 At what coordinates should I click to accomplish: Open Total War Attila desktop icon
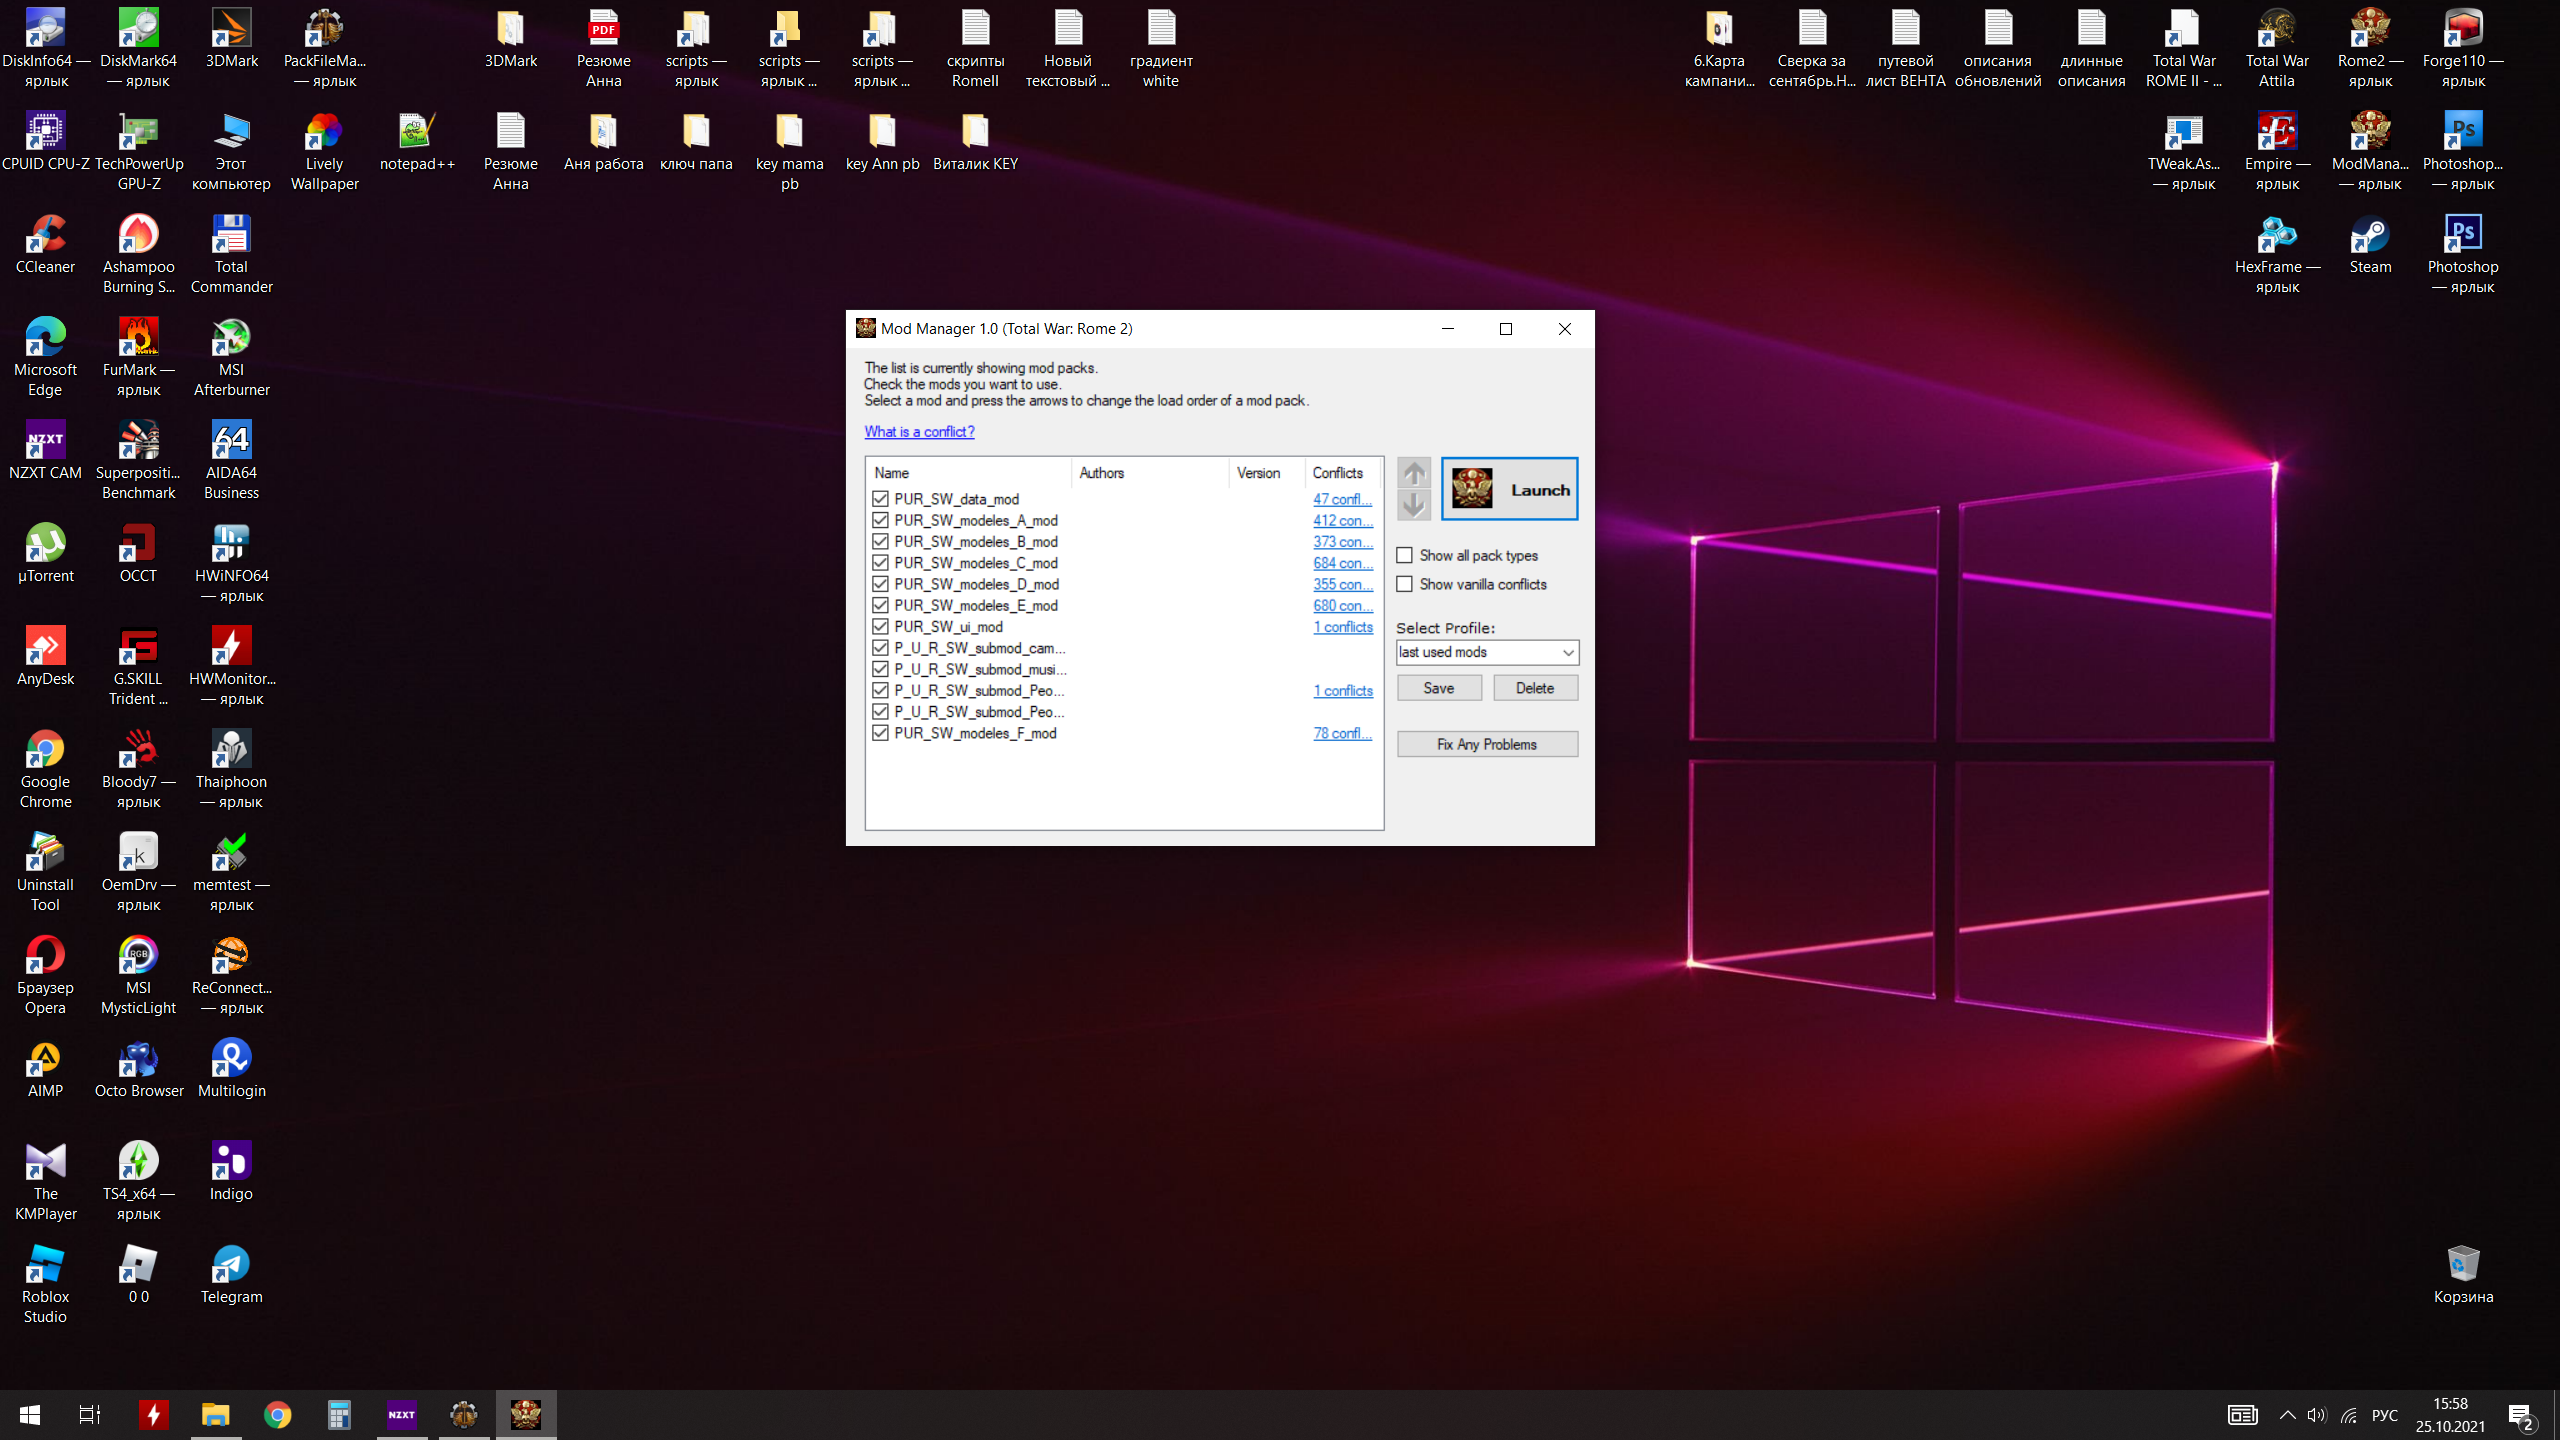2277,49
